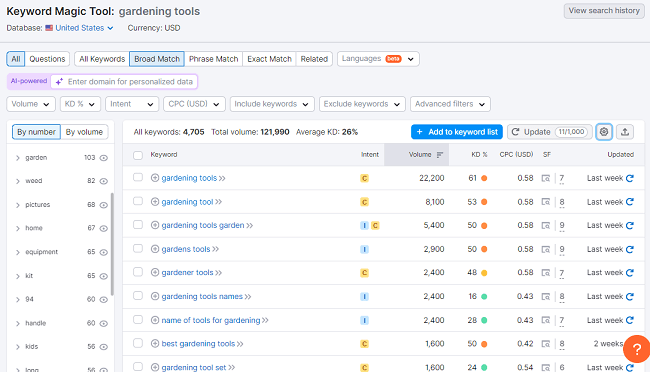Open the Languages beta dropdown
Screen dimensions: 650x372
(378, 59)
